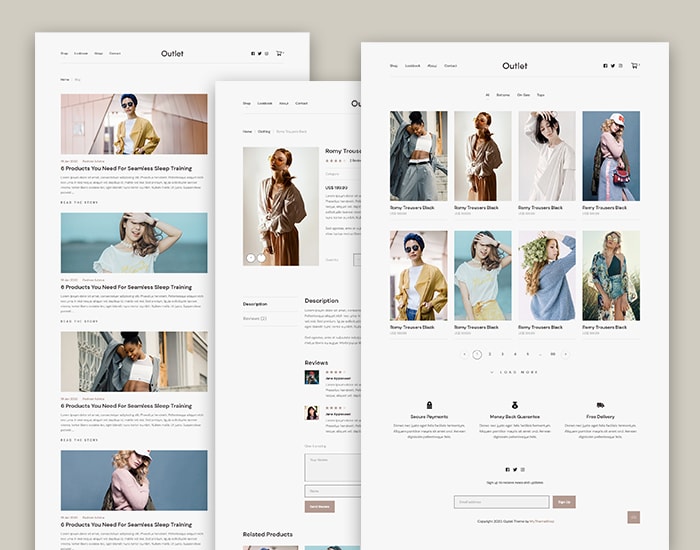700x550 pixels.
Task: Click the Your Review text area
Action: pos(333,468)
